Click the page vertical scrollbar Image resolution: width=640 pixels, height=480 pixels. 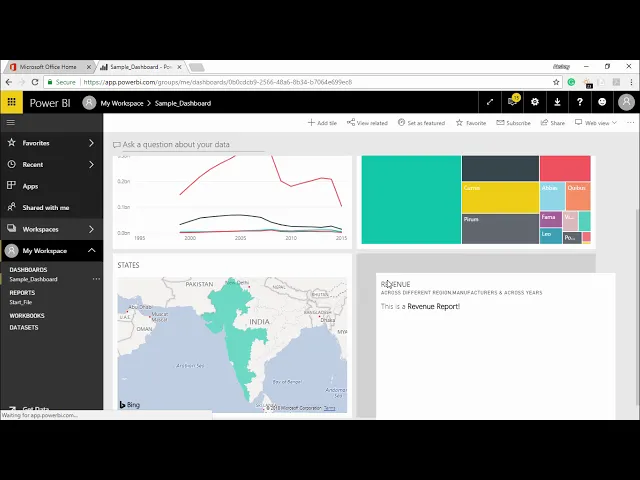click(637, 306)
